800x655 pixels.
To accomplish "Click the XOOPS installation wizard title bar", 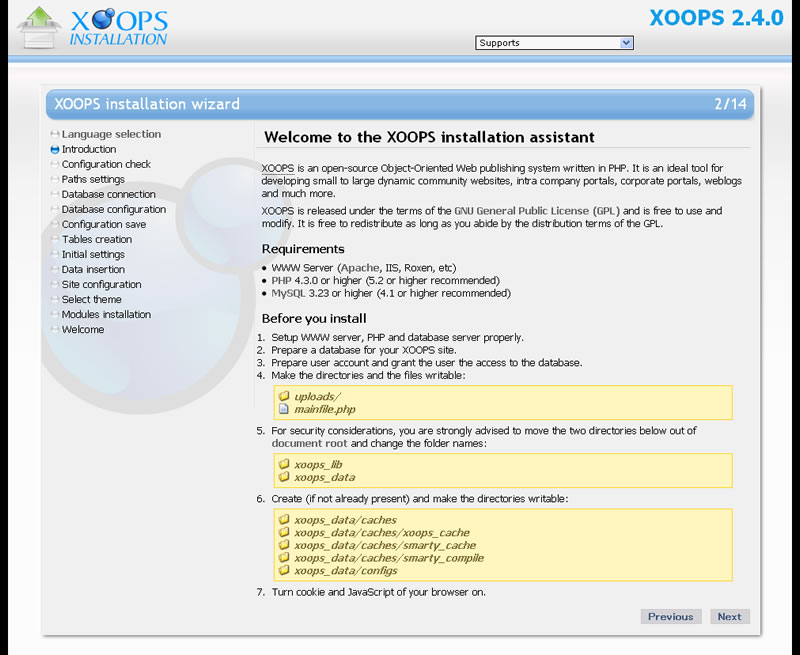I will pos(399,104).
